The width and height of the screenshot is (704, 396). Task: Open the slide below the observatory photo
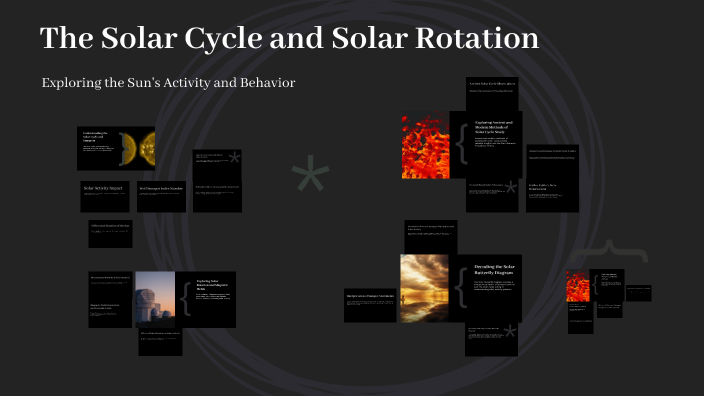coord(160,342)
